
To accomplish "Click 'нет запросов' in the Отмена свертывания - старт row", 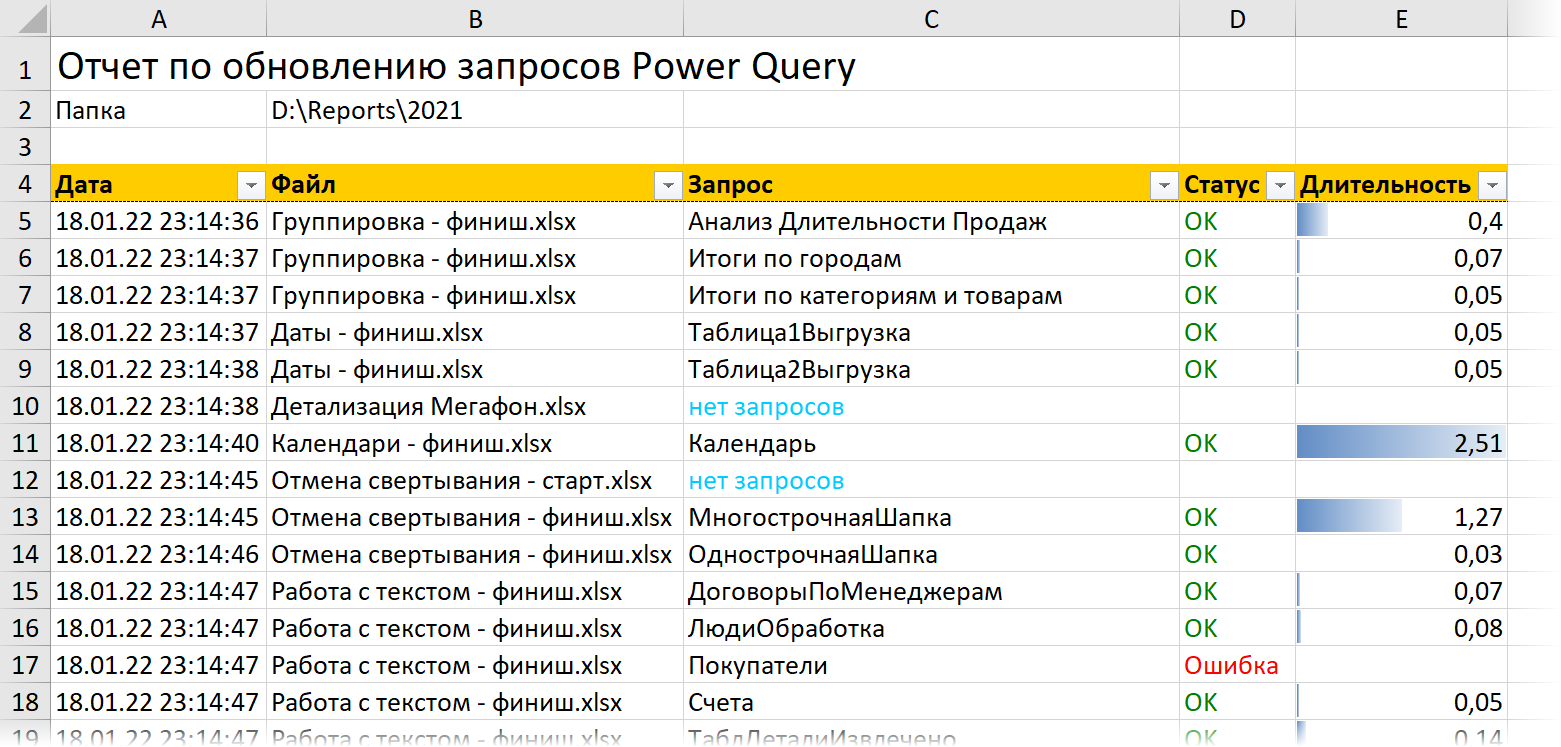I will 931,480.
